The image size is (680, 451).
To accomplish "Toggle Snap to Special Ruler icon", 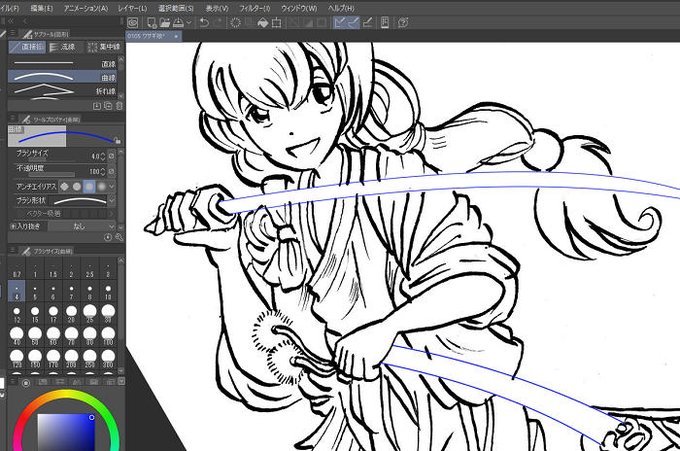I will [x=353, y=23].
